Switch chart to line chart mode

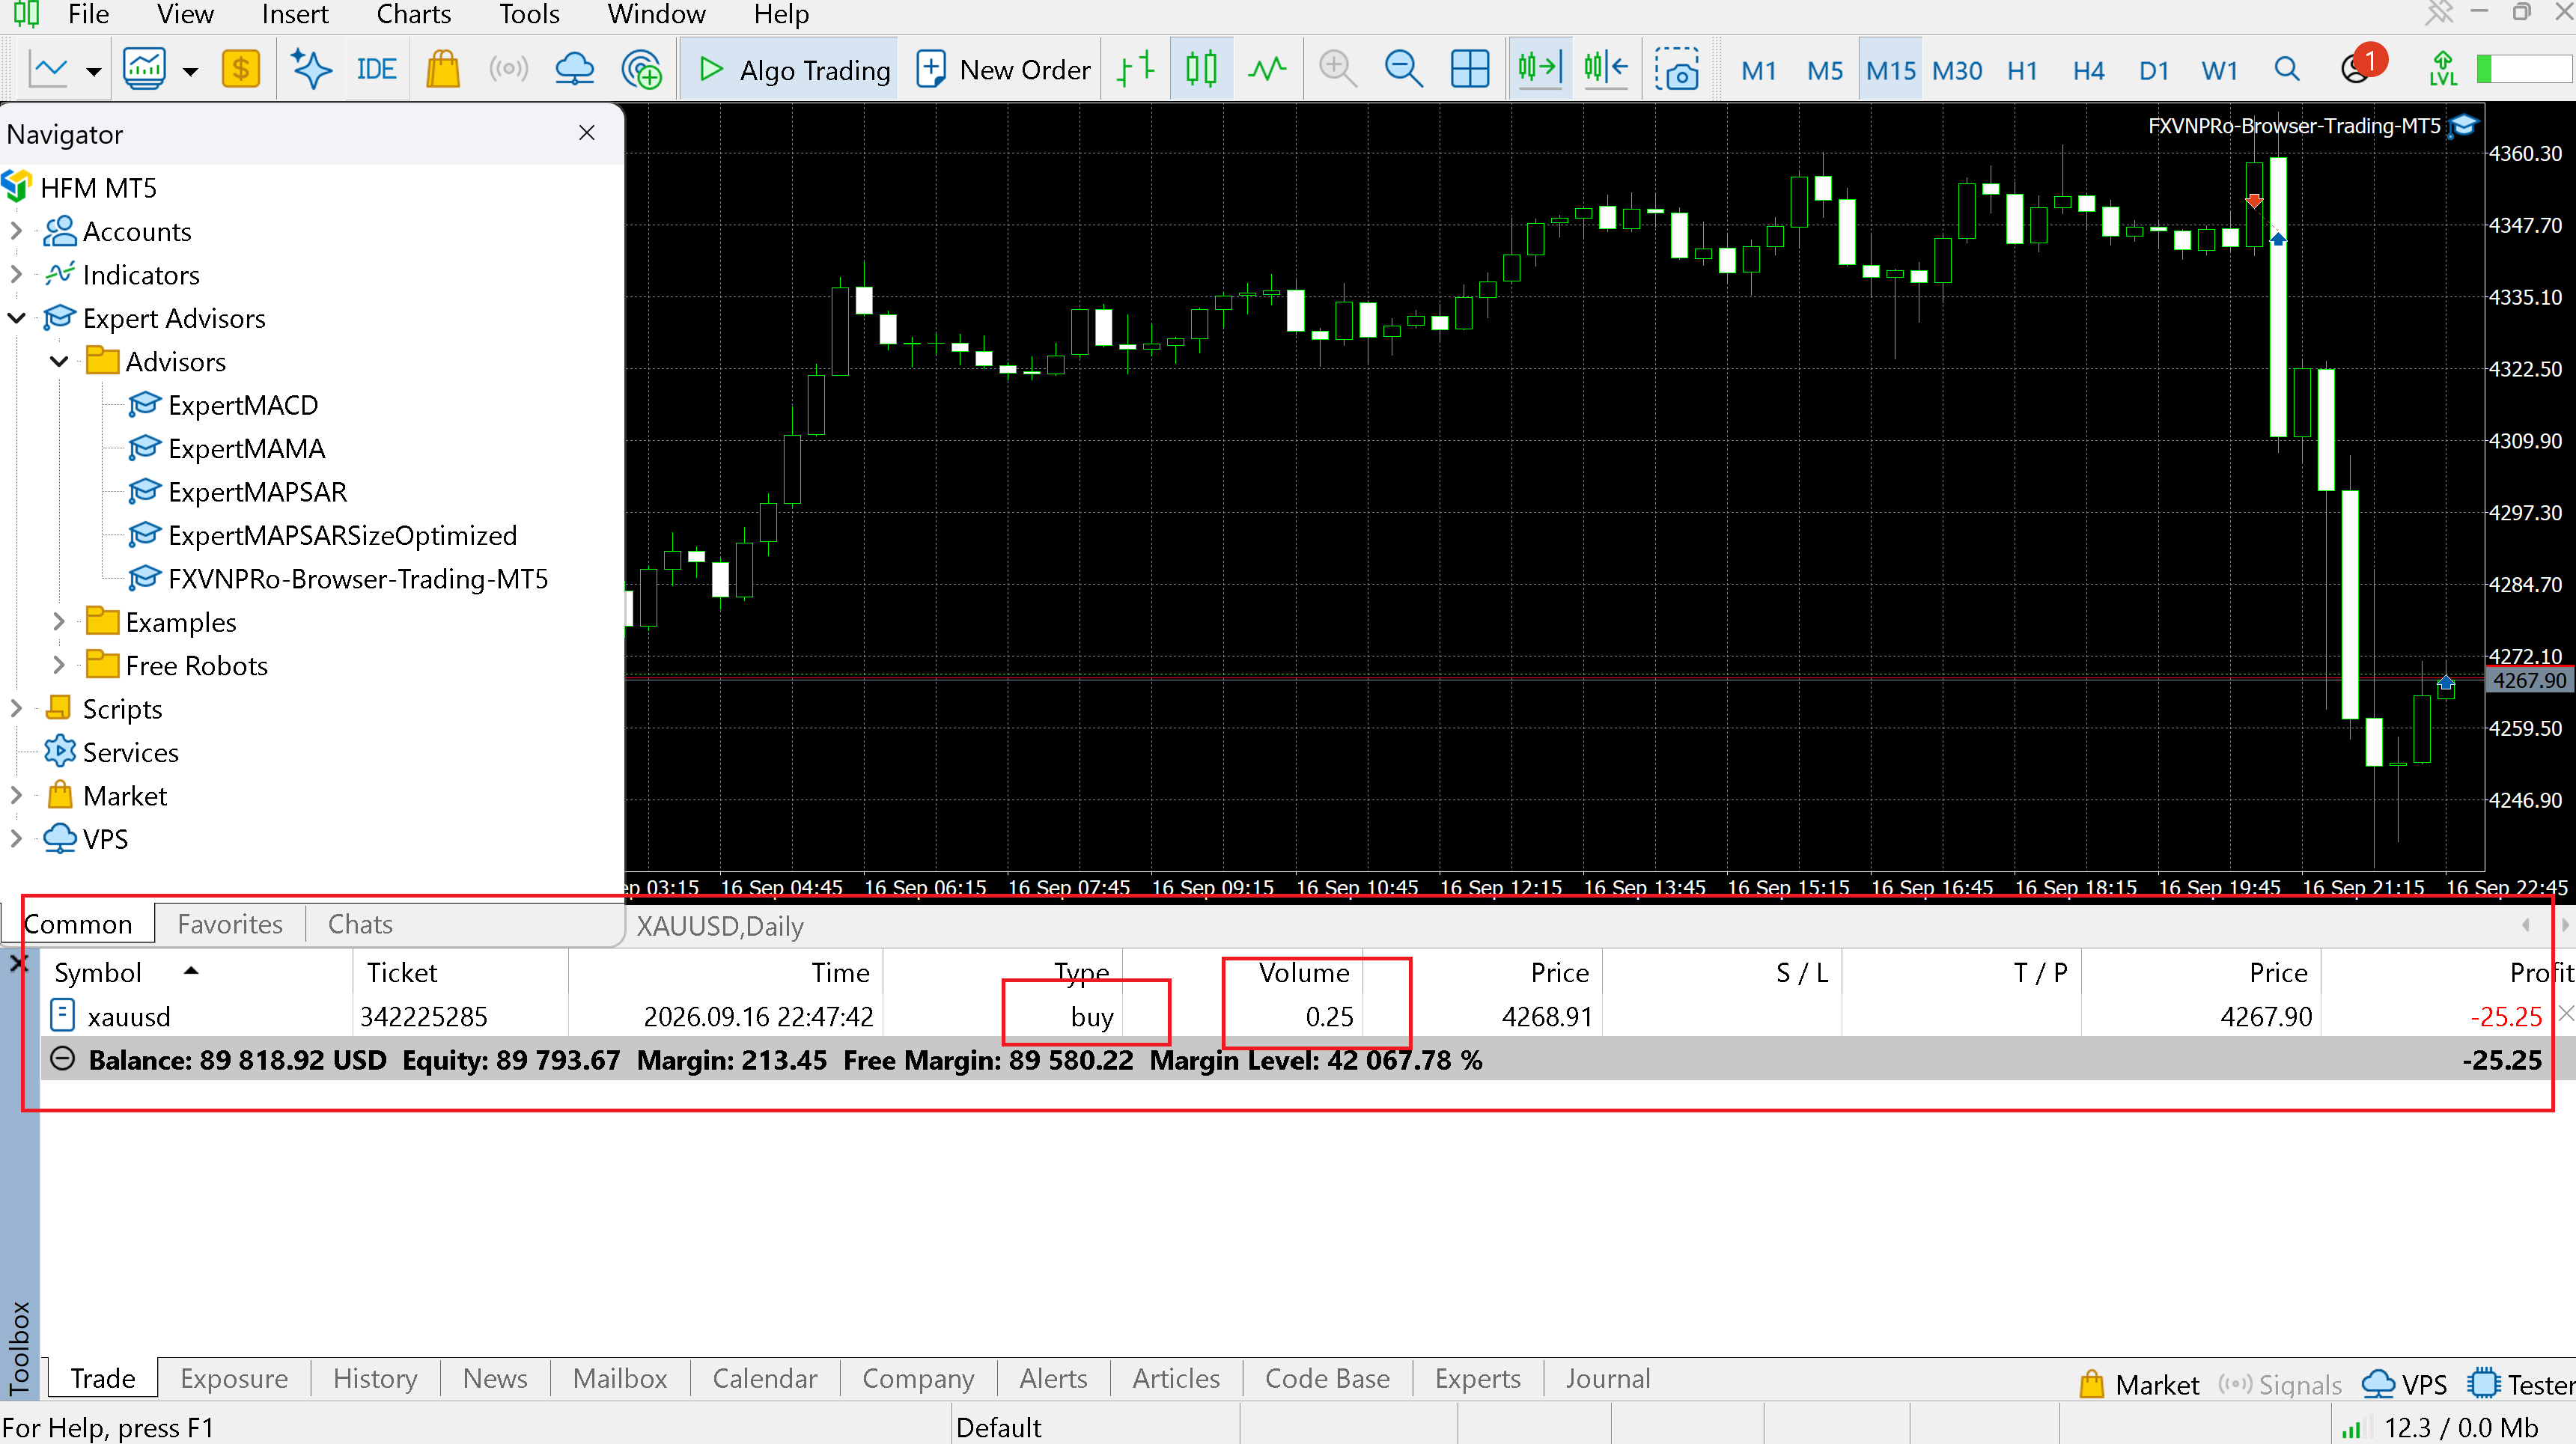click(x=1267, y=70)
